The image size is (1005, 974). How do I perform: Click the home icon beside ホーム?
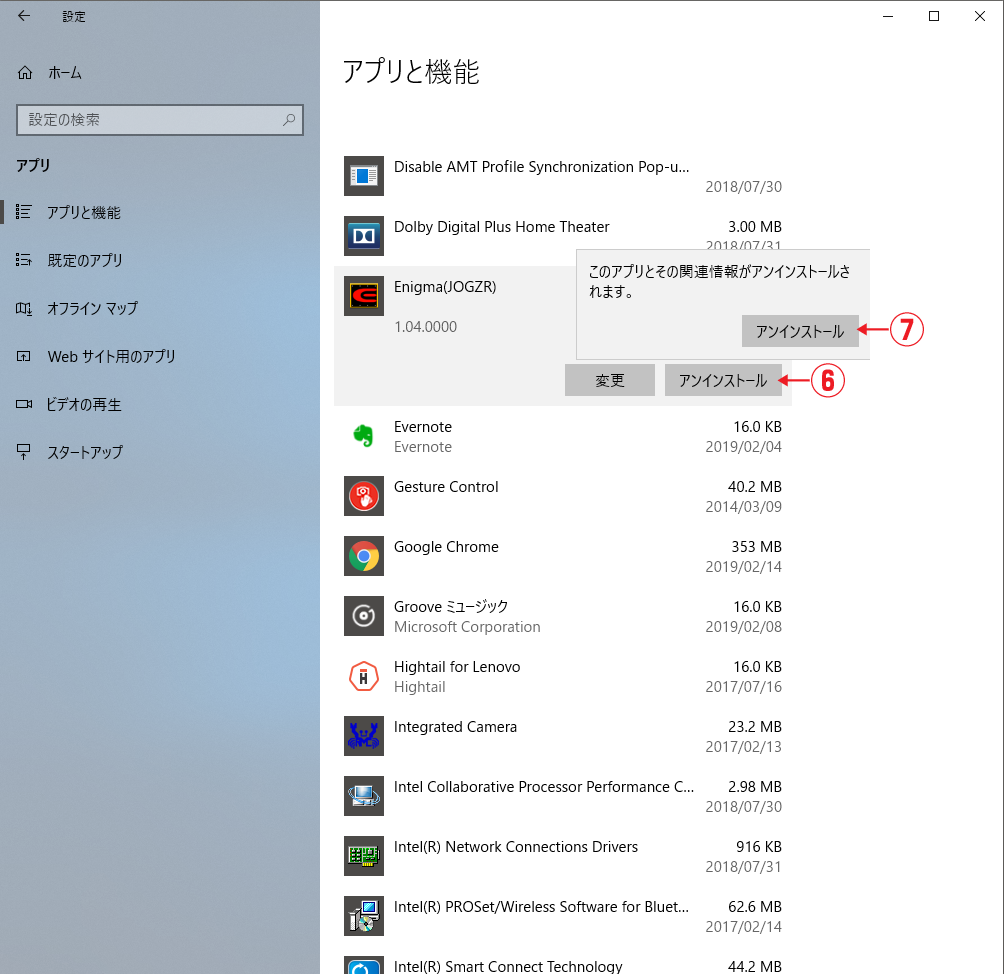[x=24, y=73]
